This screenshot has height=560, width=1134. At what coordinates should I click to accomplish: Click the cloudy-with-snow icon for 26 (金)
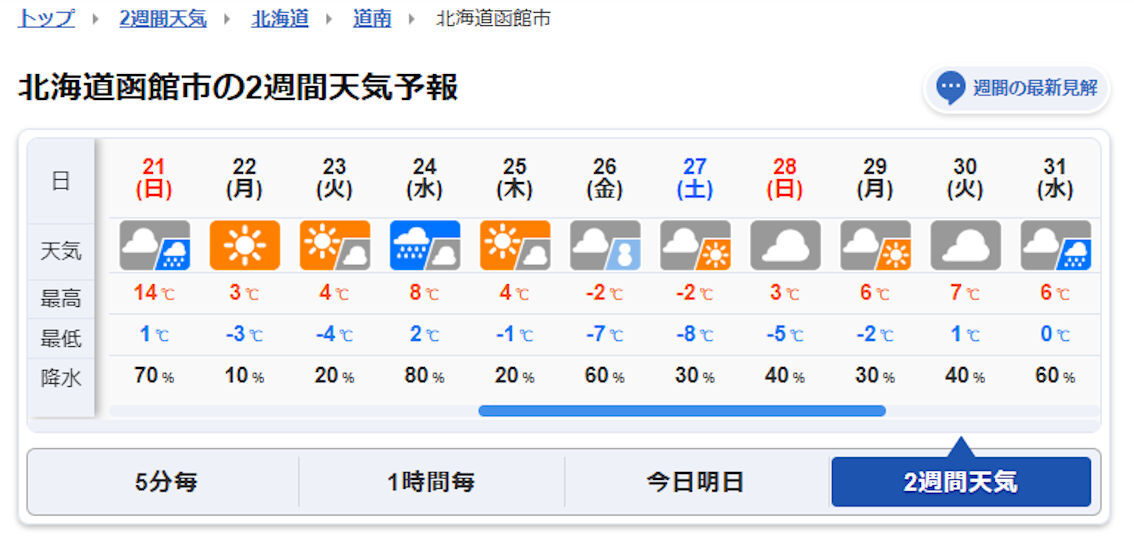click(605, 245)
